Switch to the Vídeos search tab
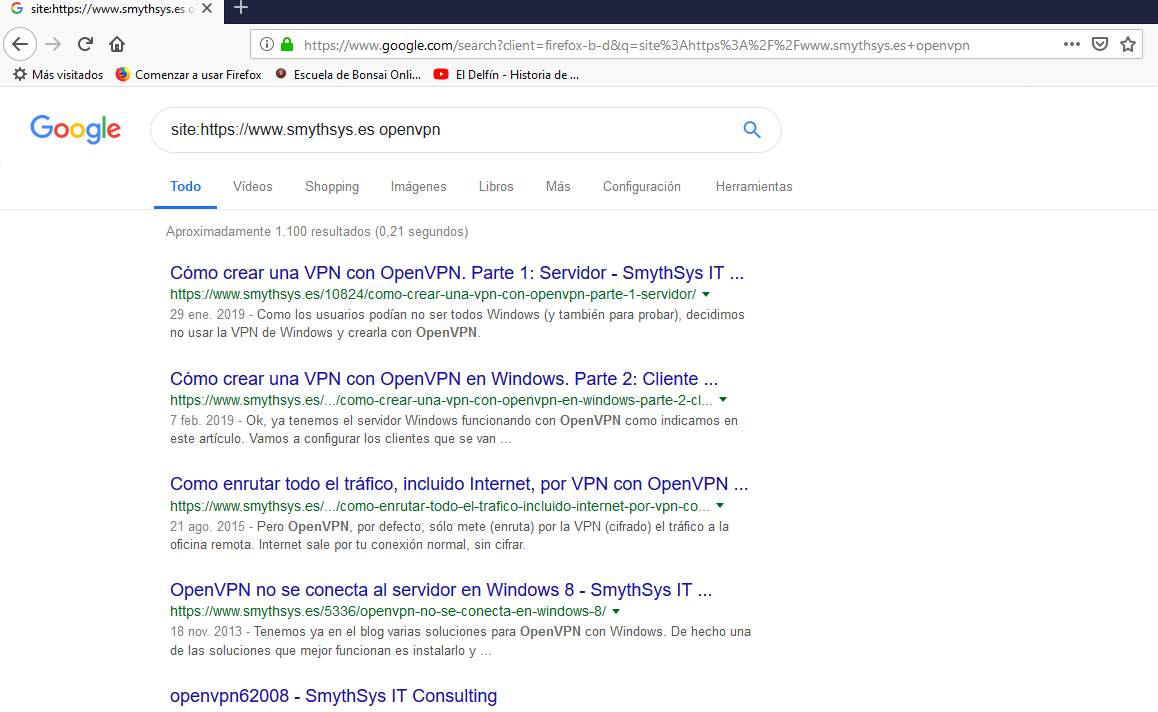Image resolution: width=1158 pixels, height=712 pixels. click(252, 187)
